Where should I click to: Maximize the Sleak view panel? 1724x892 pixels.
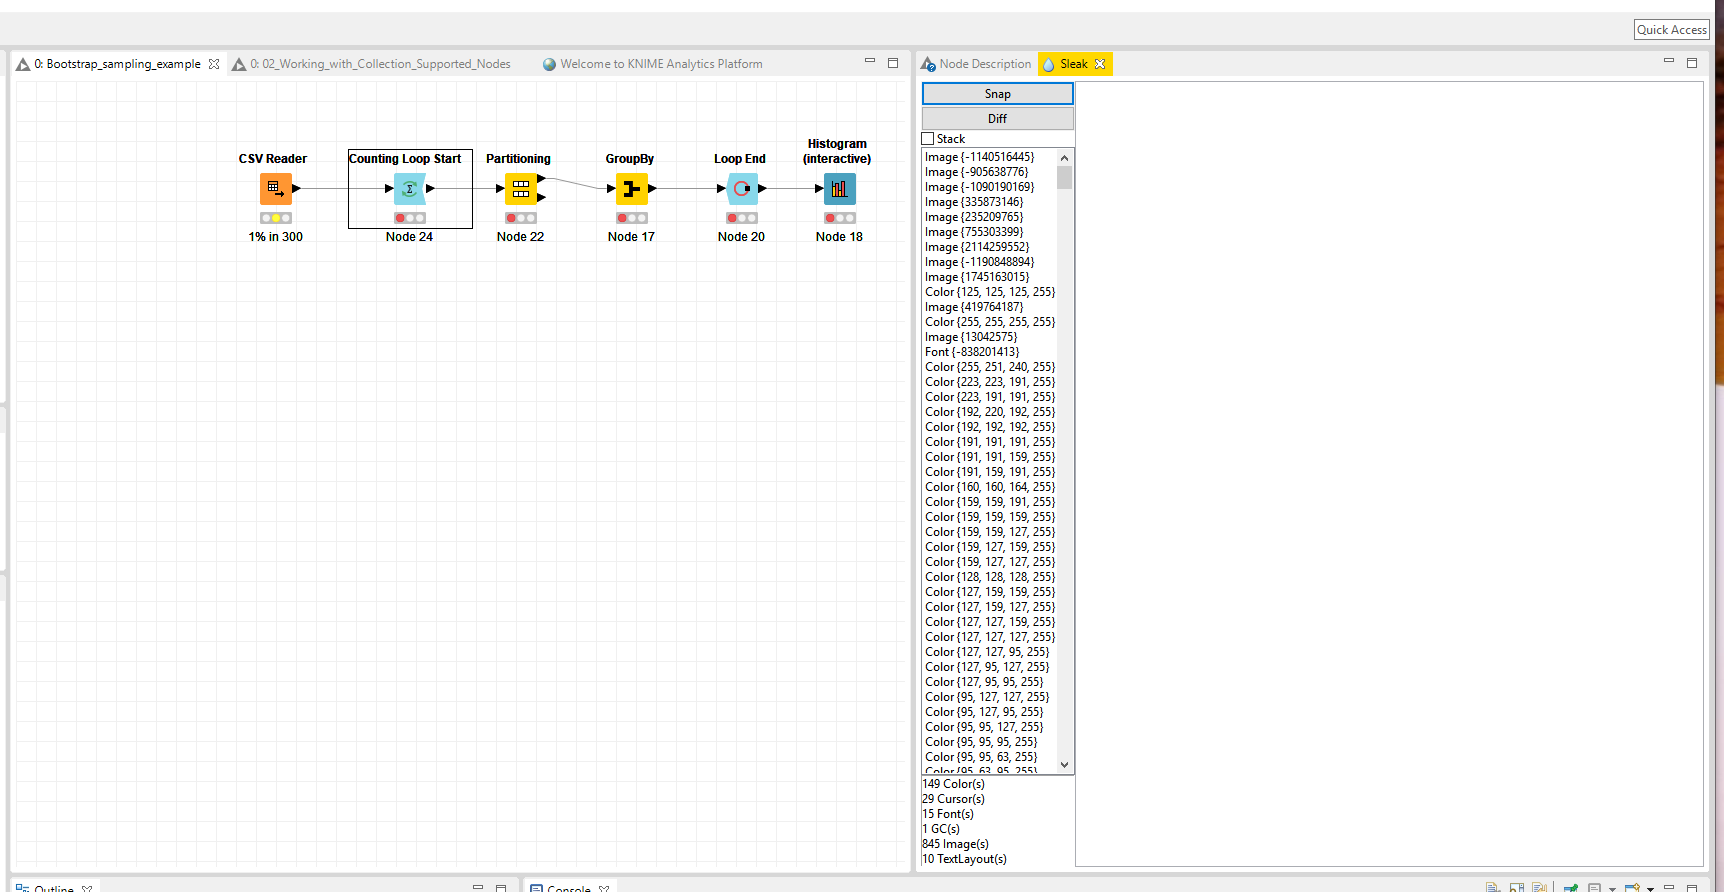coord(1692,62)
